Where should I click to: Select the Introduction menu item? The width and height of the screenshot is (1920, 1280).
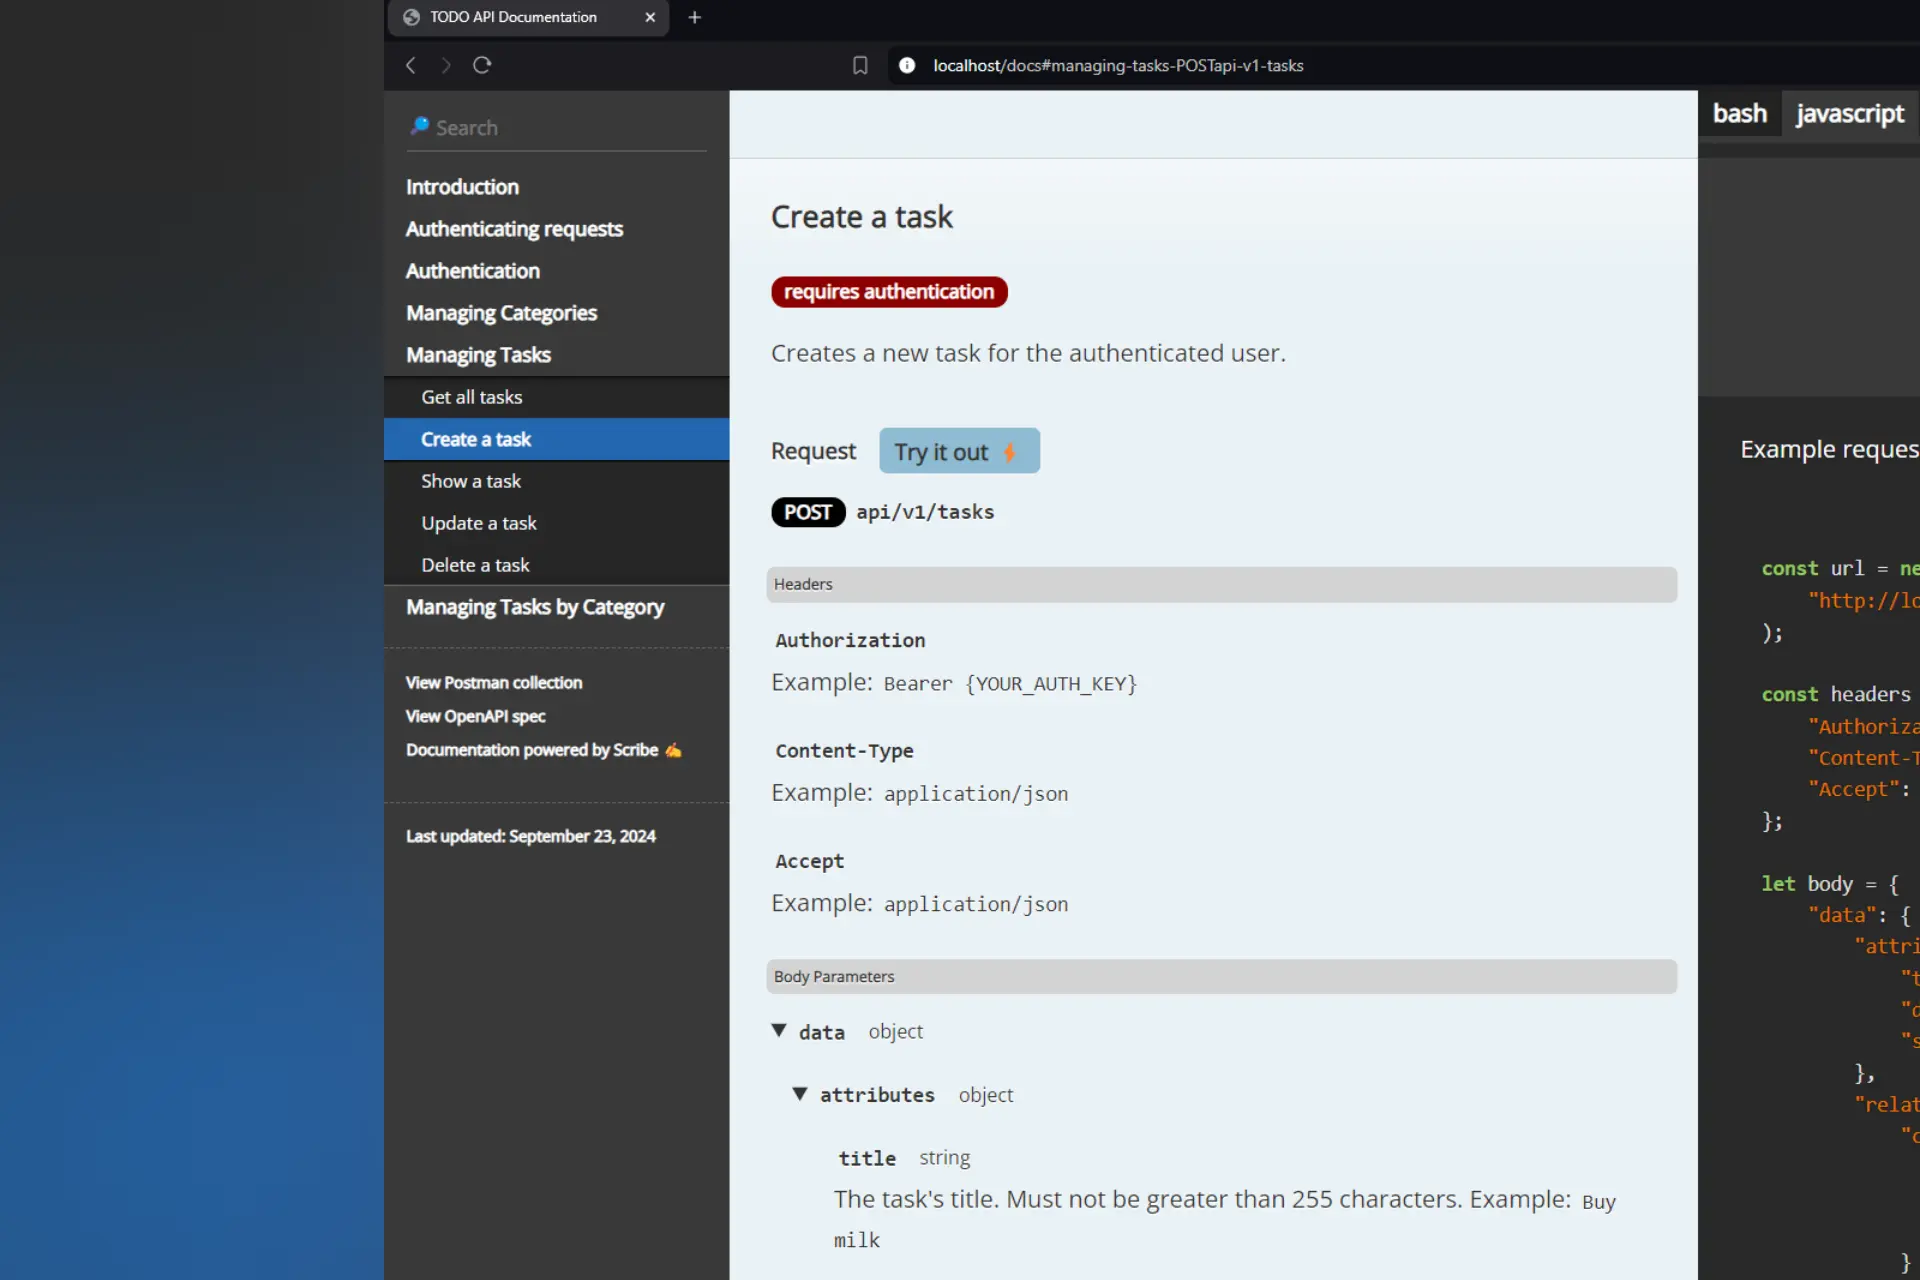click(x=463, y=187)
